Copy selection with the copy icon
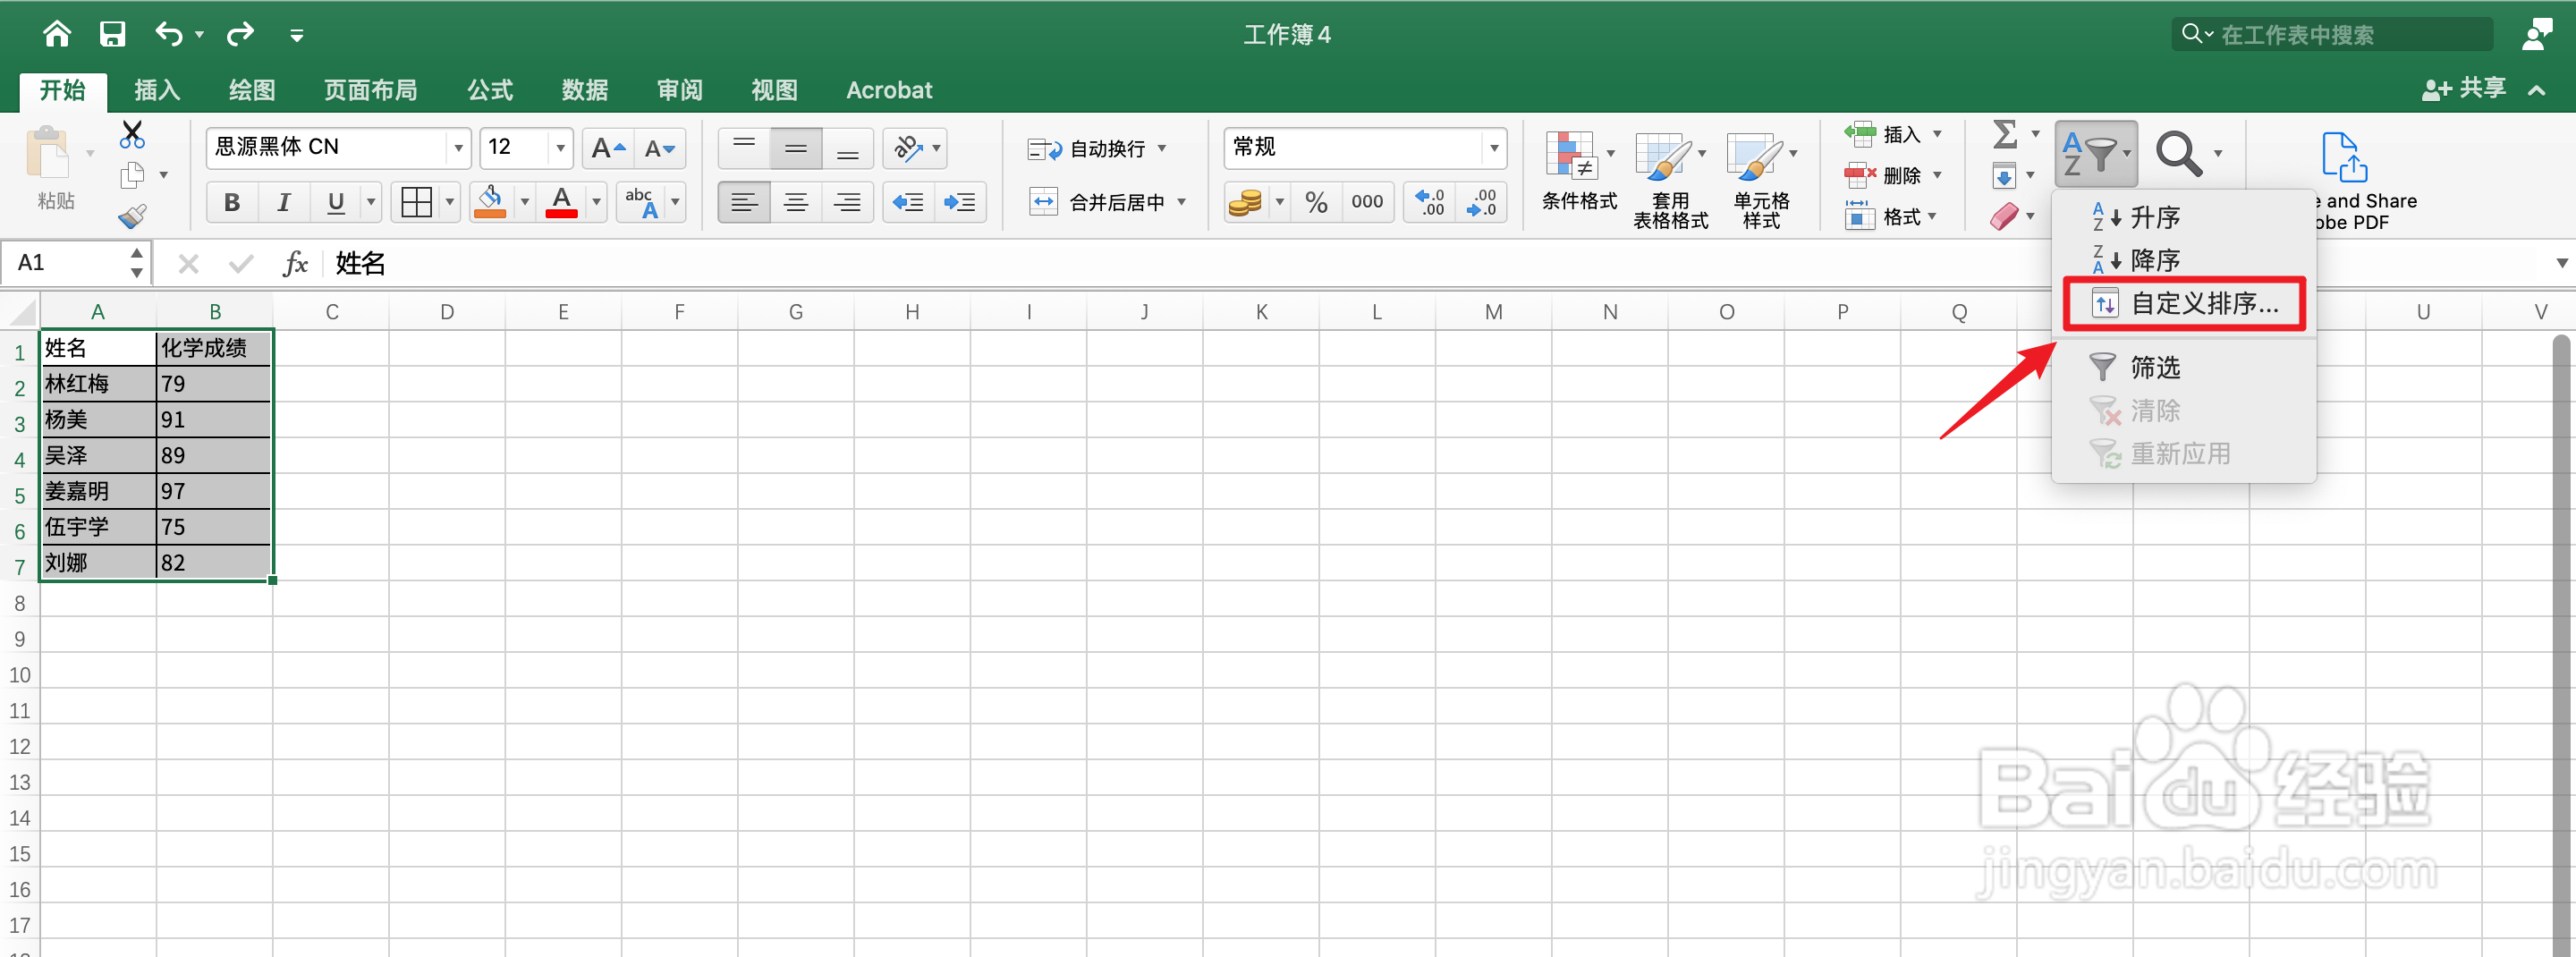The height and width of the screenshot is (957, 2576). [x=132, y=175]
